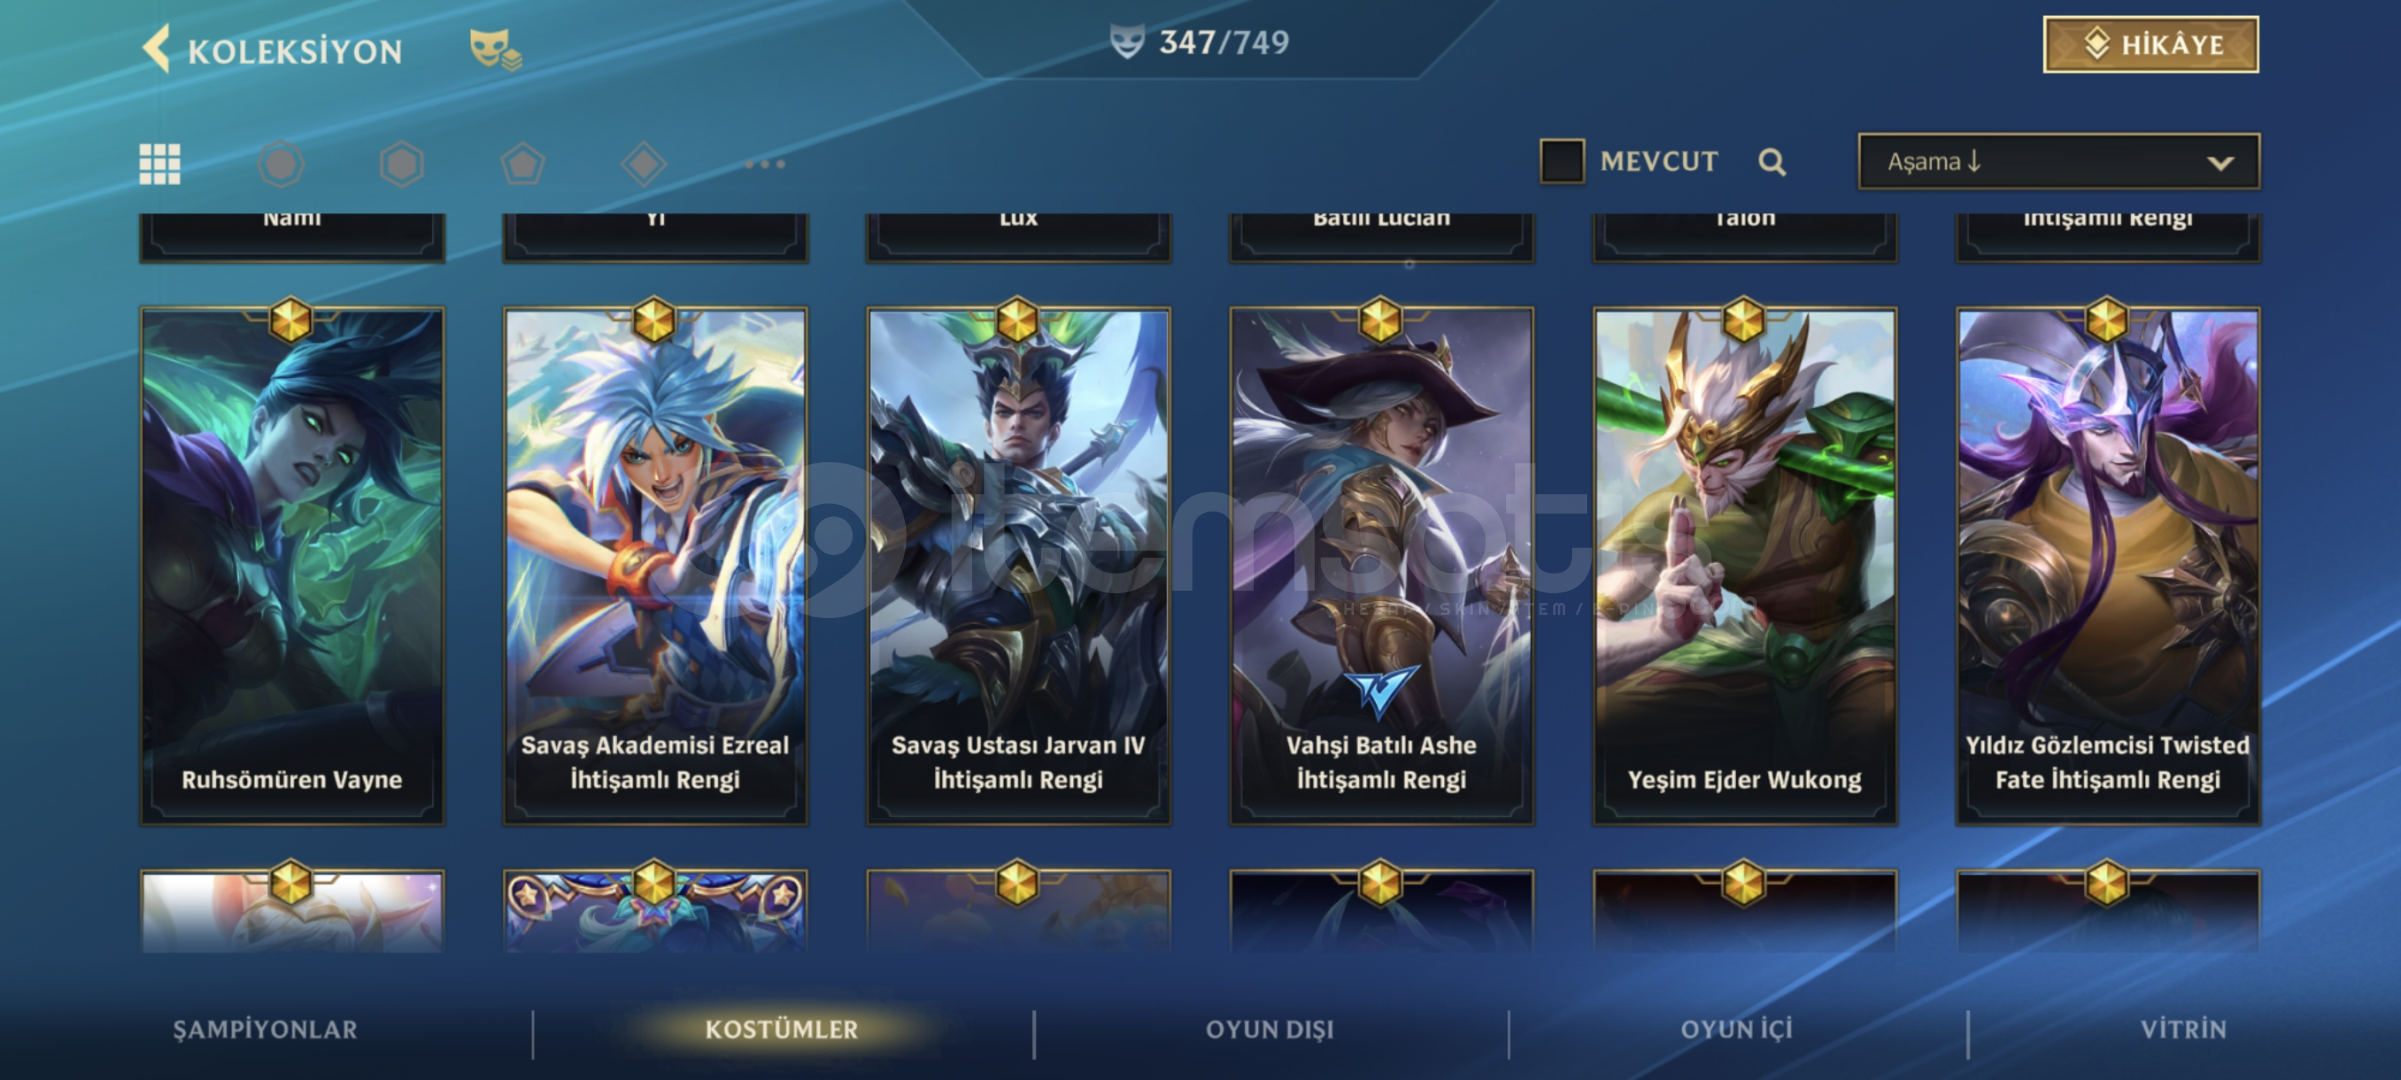The image size is (2401, 1080).
Task: Switch to the ŞAMPİYONLAR tab
Action: pyautogui.click(x=265, y=1029)
